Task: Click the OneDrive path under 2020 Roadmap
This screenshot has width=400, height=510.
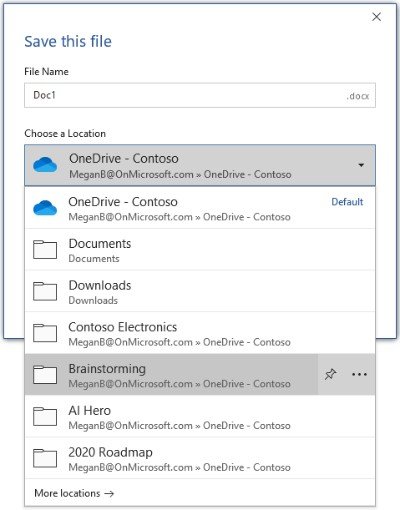Action: [179, 467]
